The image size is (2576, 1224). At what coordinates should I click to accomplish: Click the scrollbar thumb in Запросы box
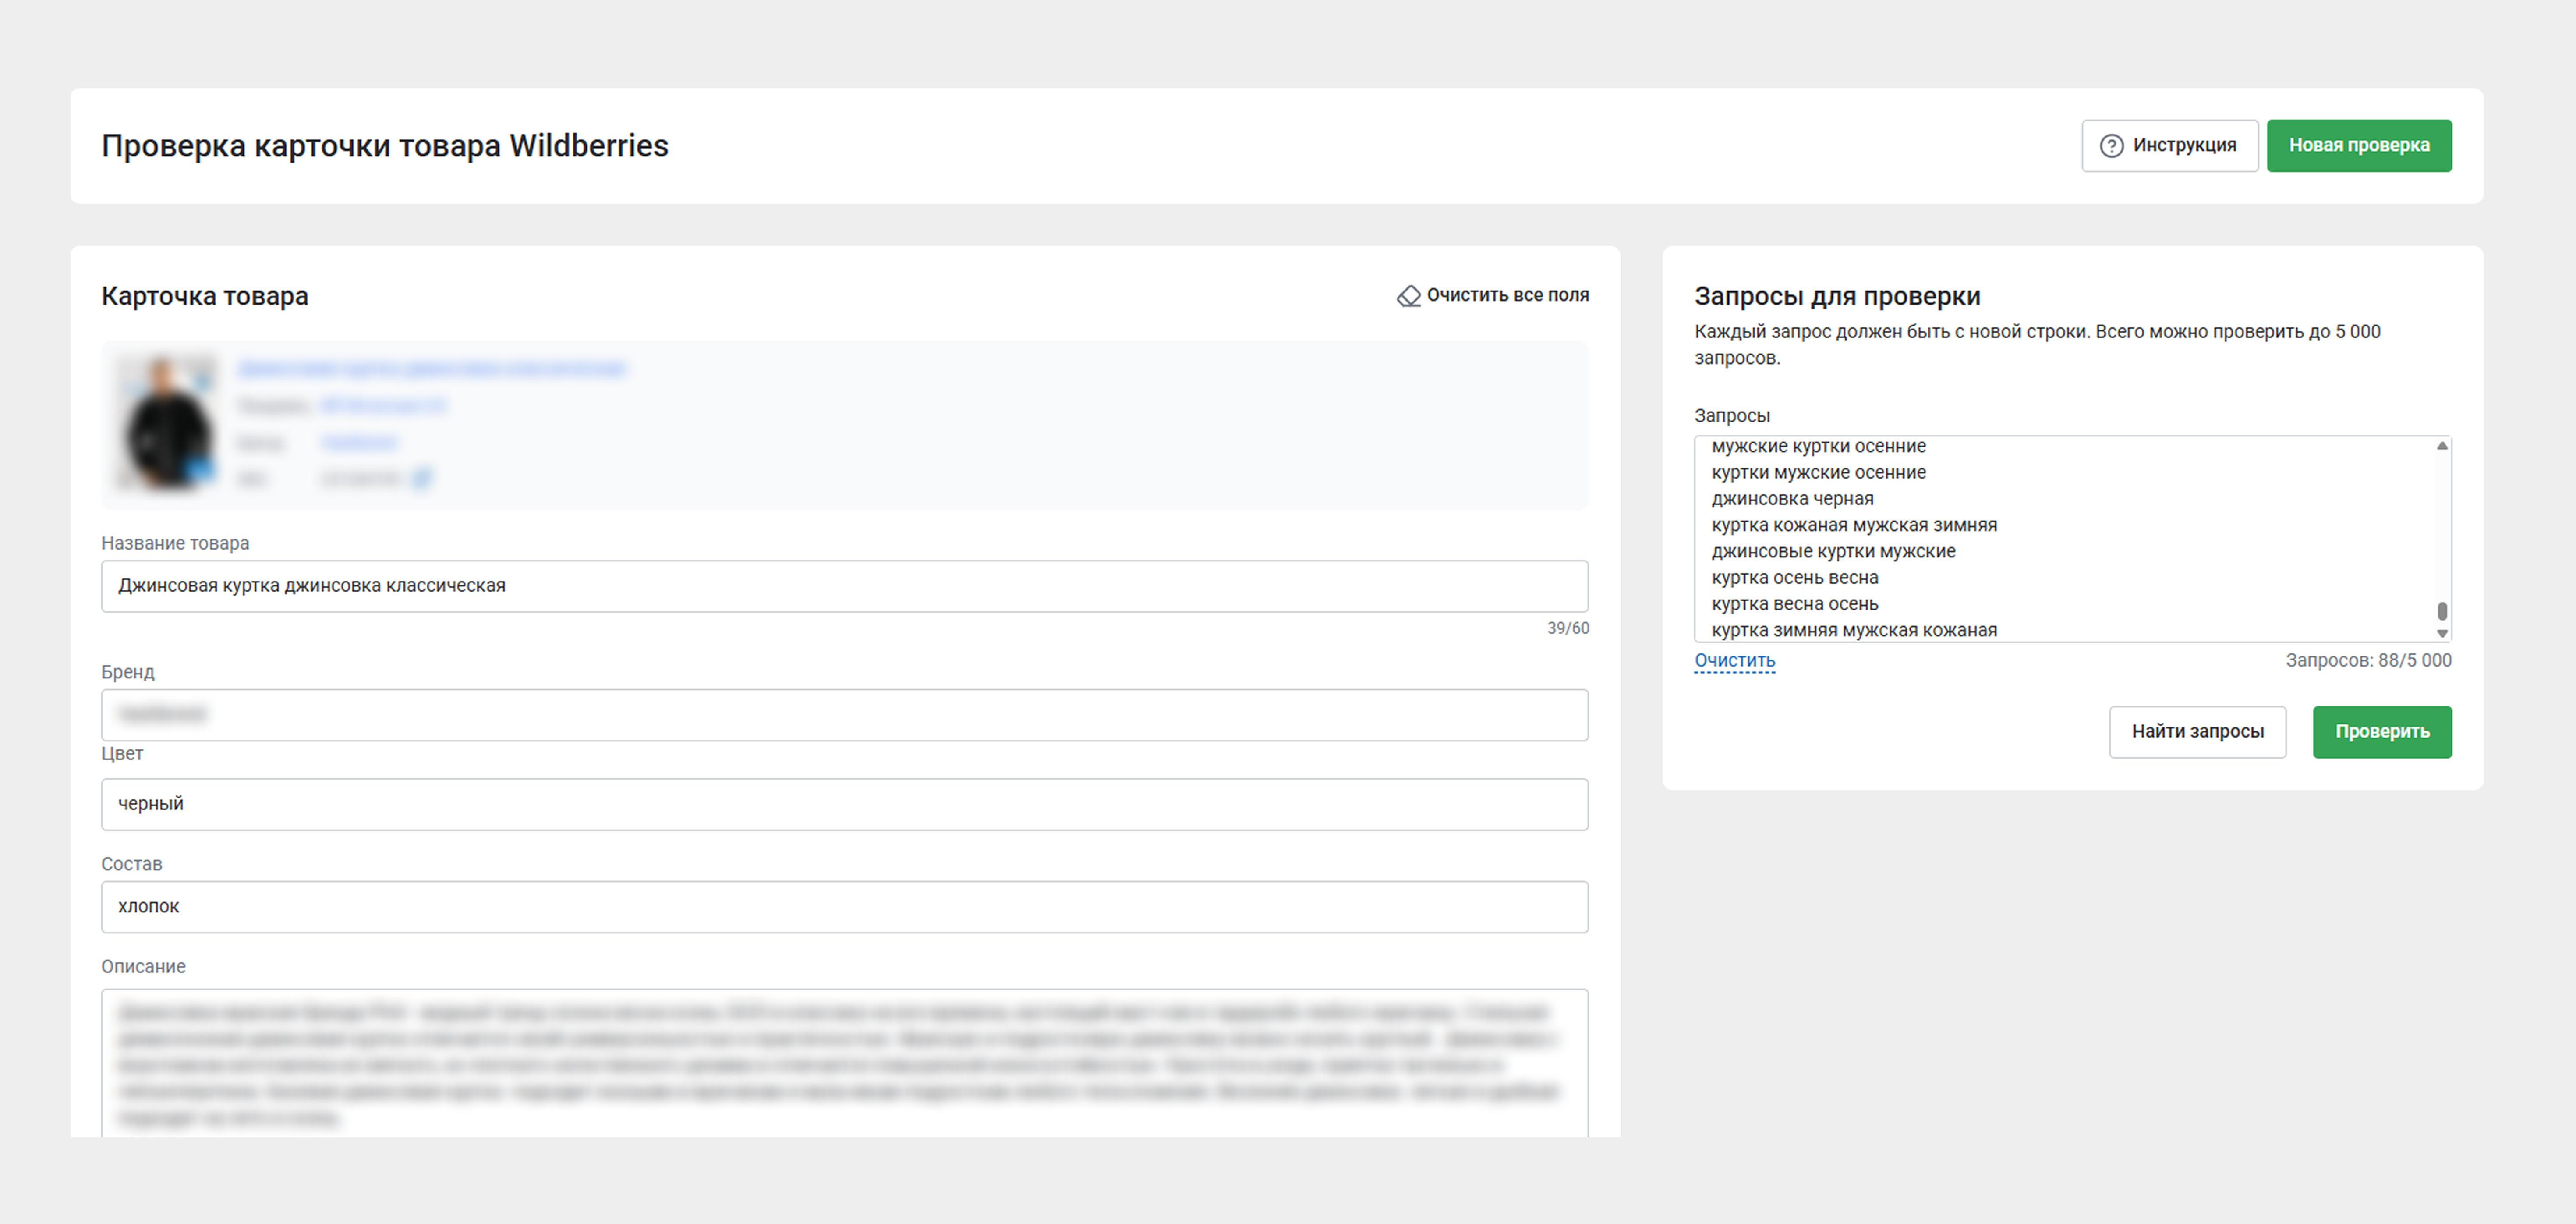point(2442,611)
